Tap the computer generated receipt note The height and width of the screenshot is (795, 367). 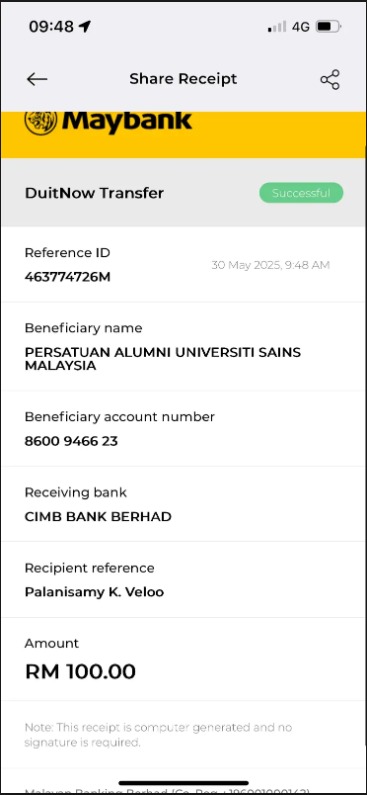click(158, 735)
